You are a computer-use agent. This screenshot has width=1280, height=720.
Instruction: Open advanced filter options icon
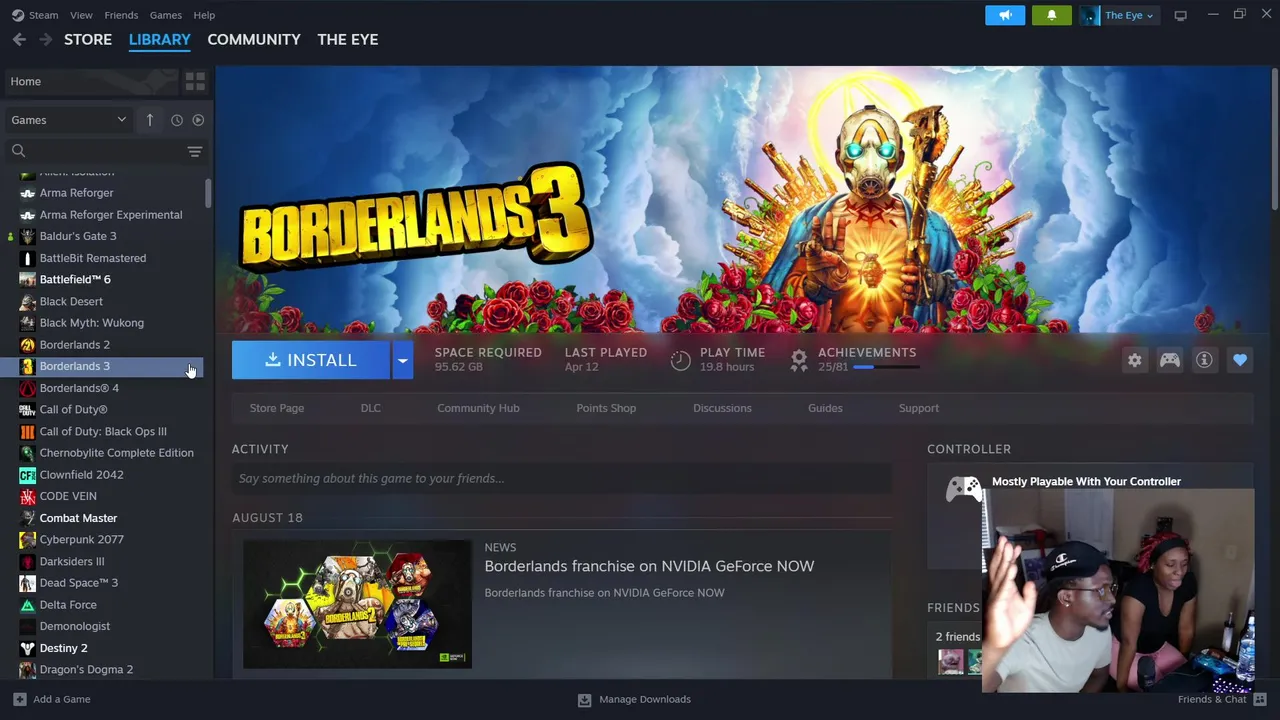coord(195,151)
